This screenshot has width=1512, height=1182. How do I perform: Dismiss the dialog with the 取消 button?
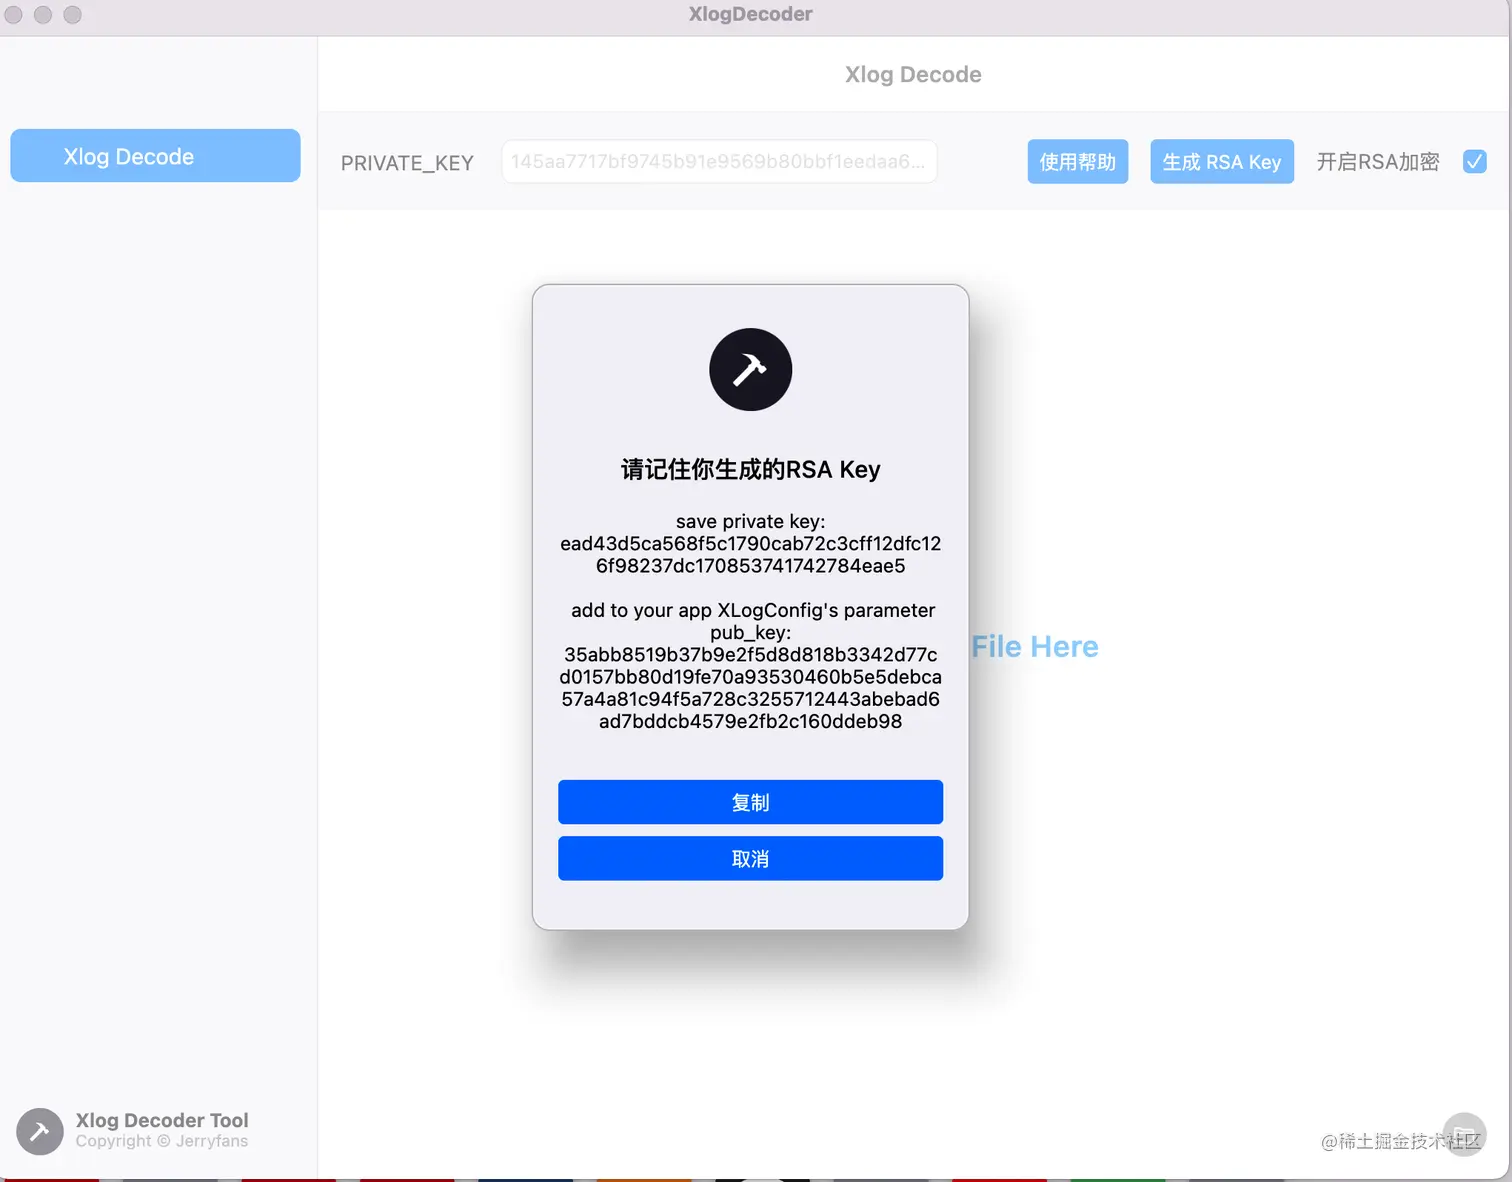[x=750, y=857]
